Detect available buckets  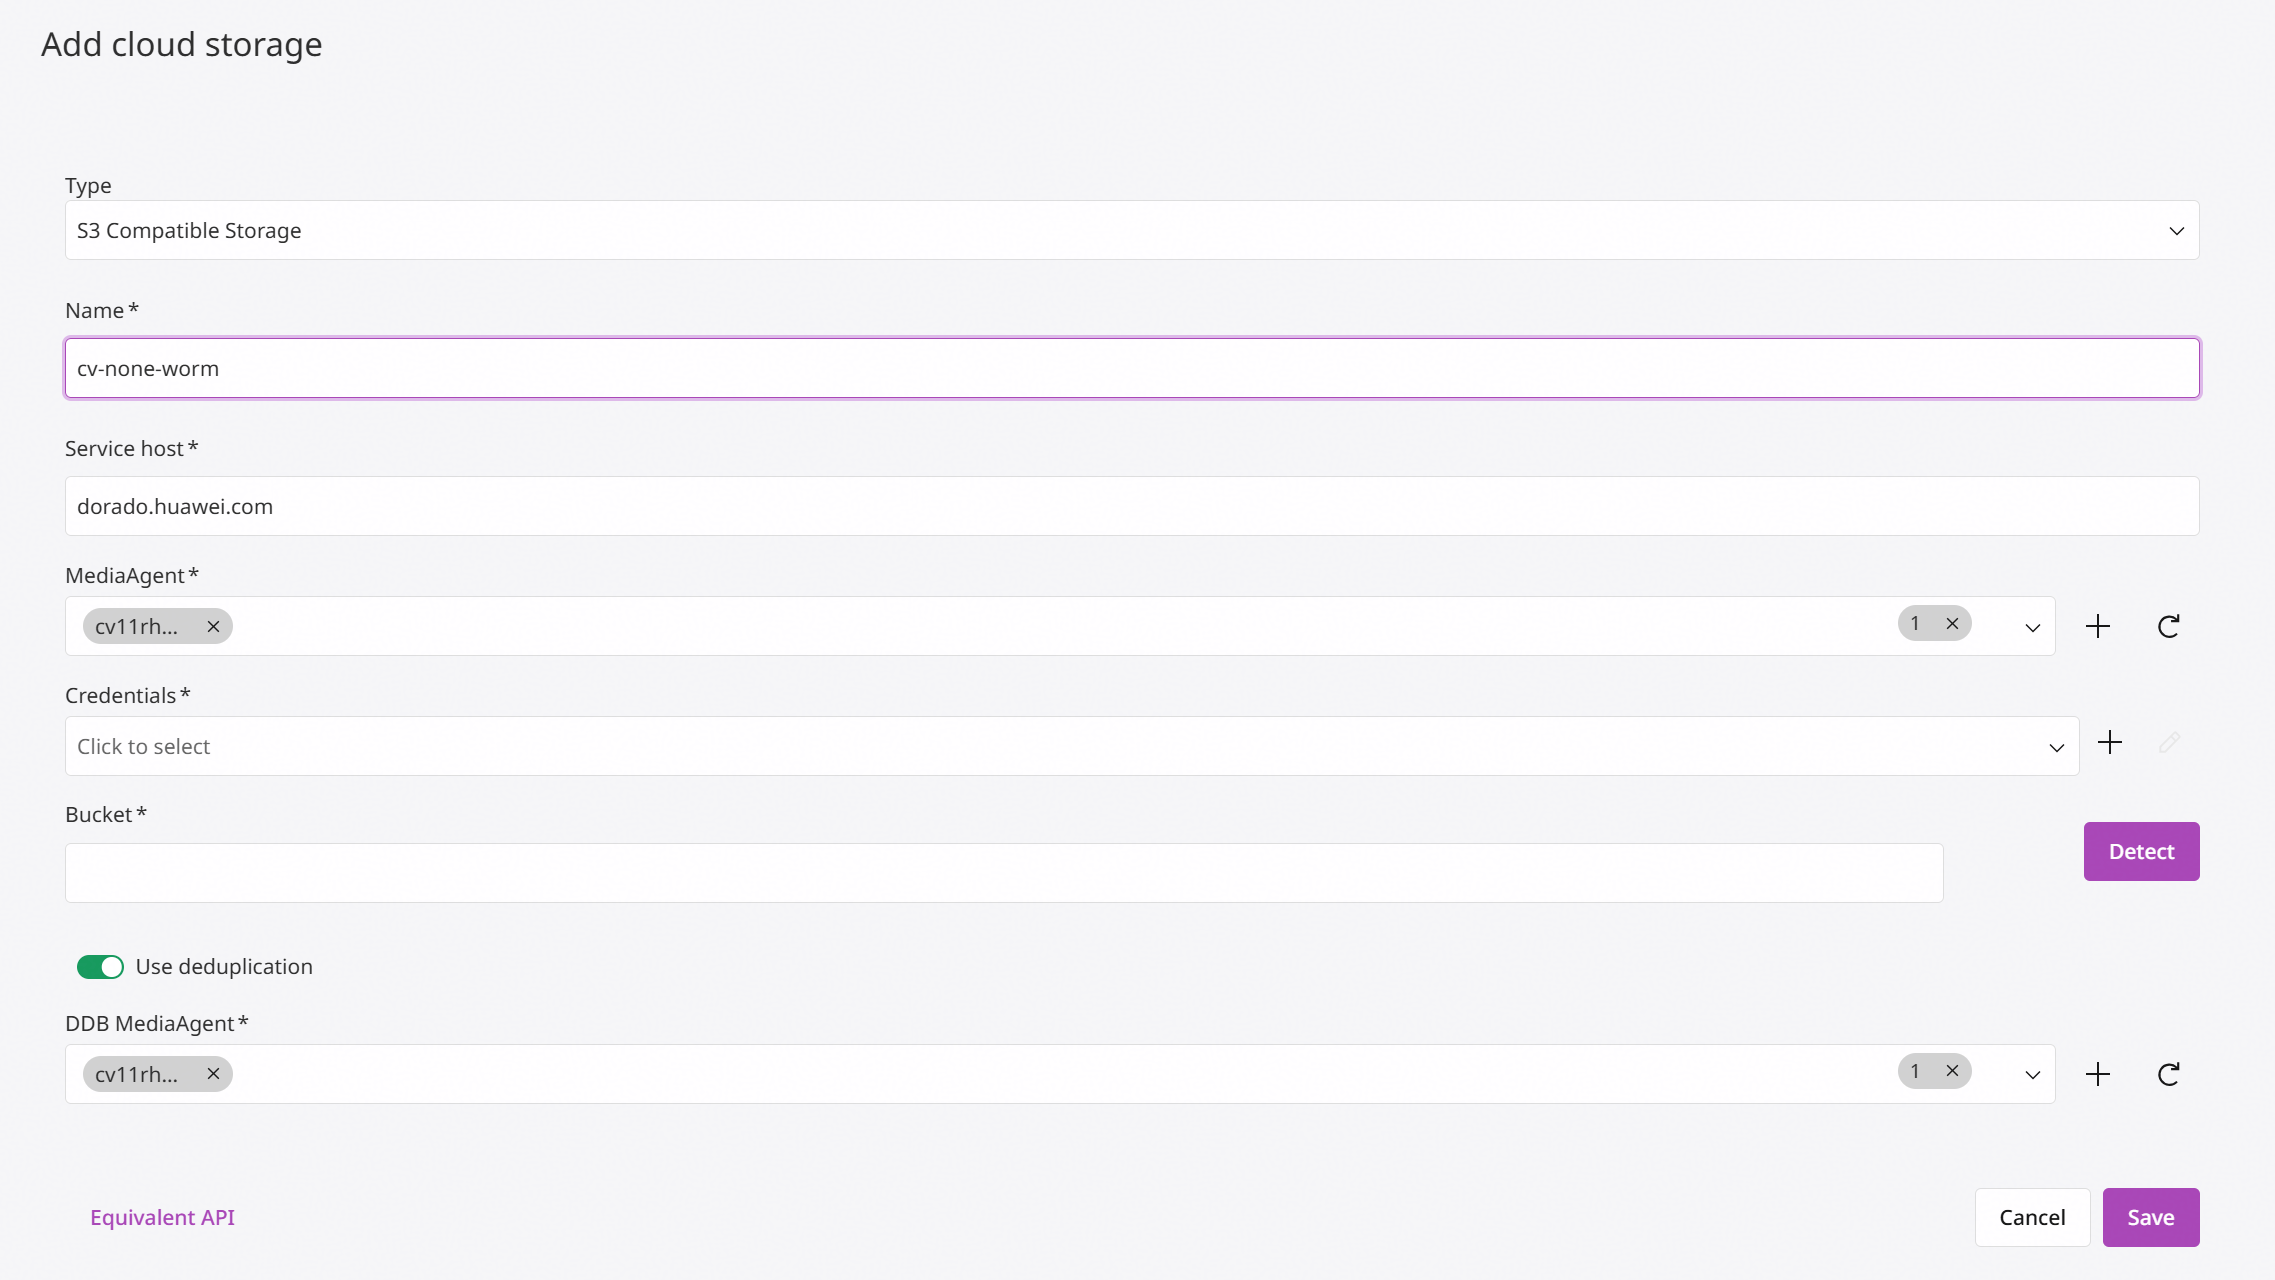click(x=2141, y=852)
